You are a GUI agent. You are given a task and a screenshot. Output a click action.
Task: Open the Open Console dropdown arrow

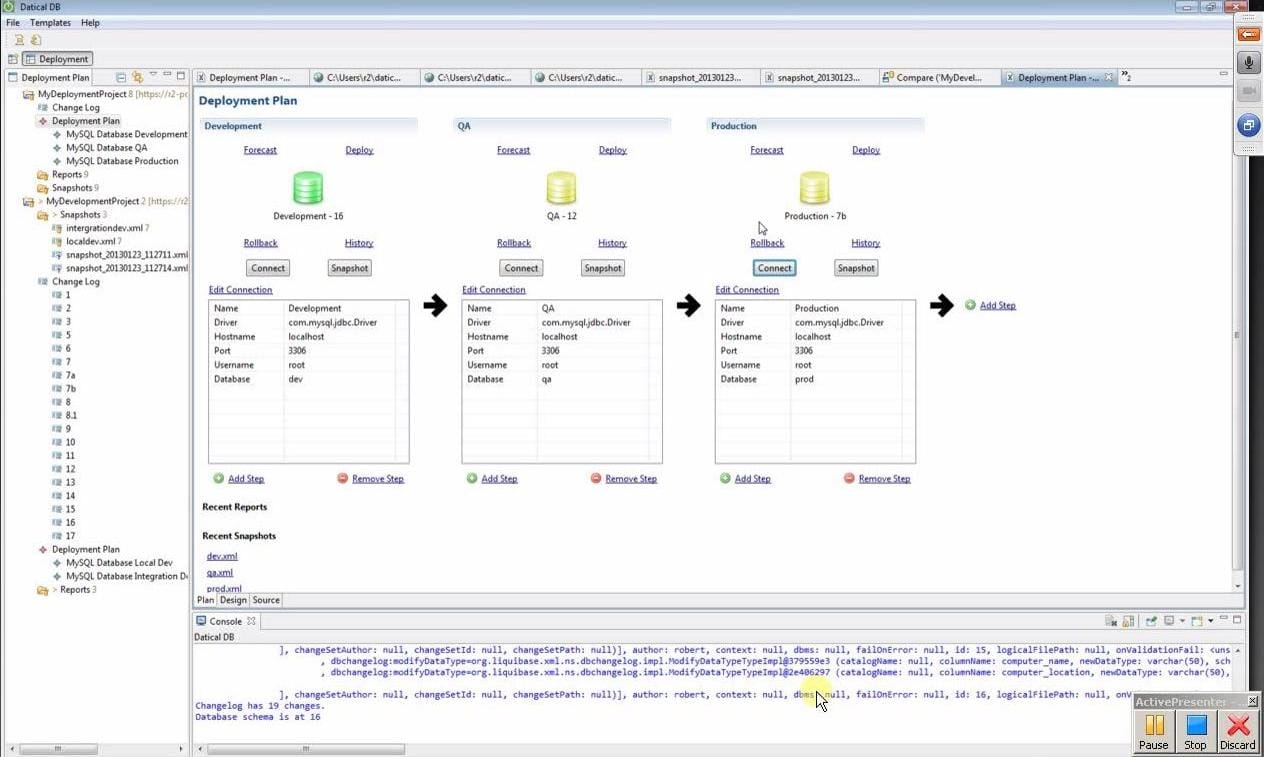coord(1211,621)
